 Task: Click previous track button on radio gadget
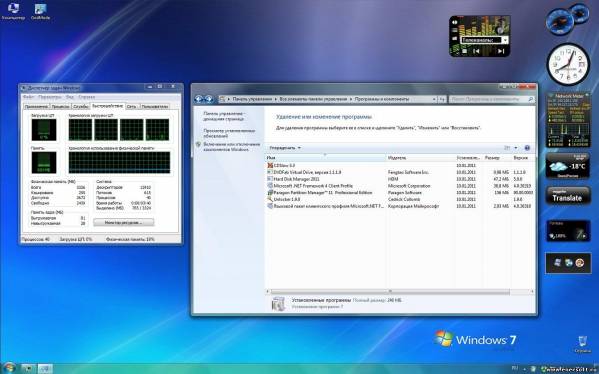[476, 51]
